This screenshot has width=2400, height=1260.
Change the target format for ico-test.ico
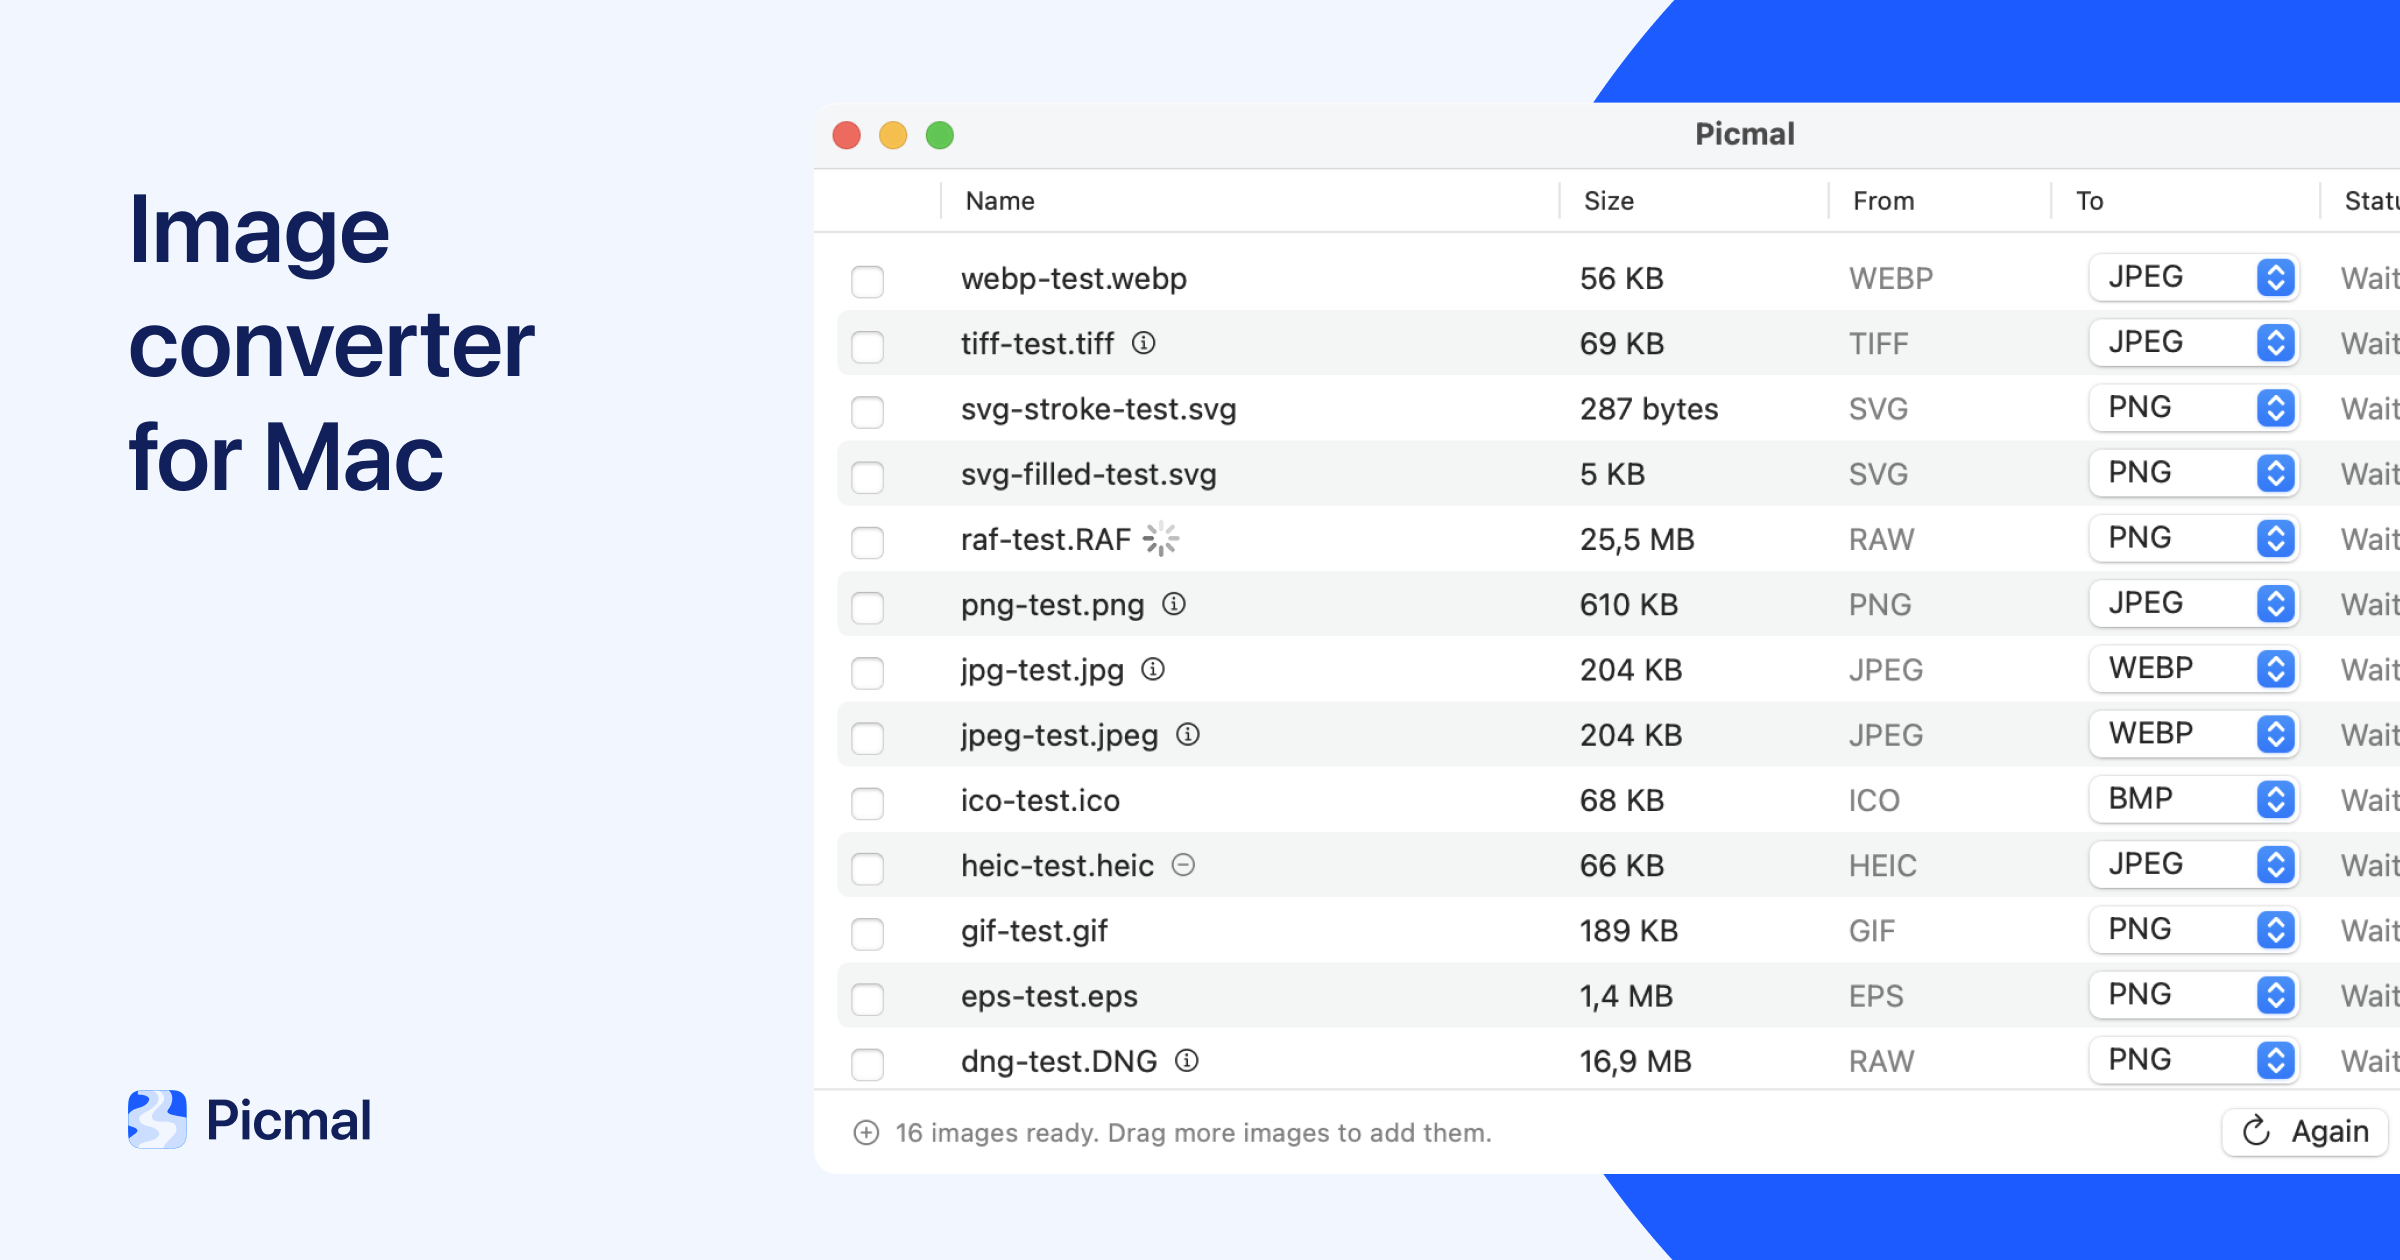pyautogui.click(x=2193, y=799)
